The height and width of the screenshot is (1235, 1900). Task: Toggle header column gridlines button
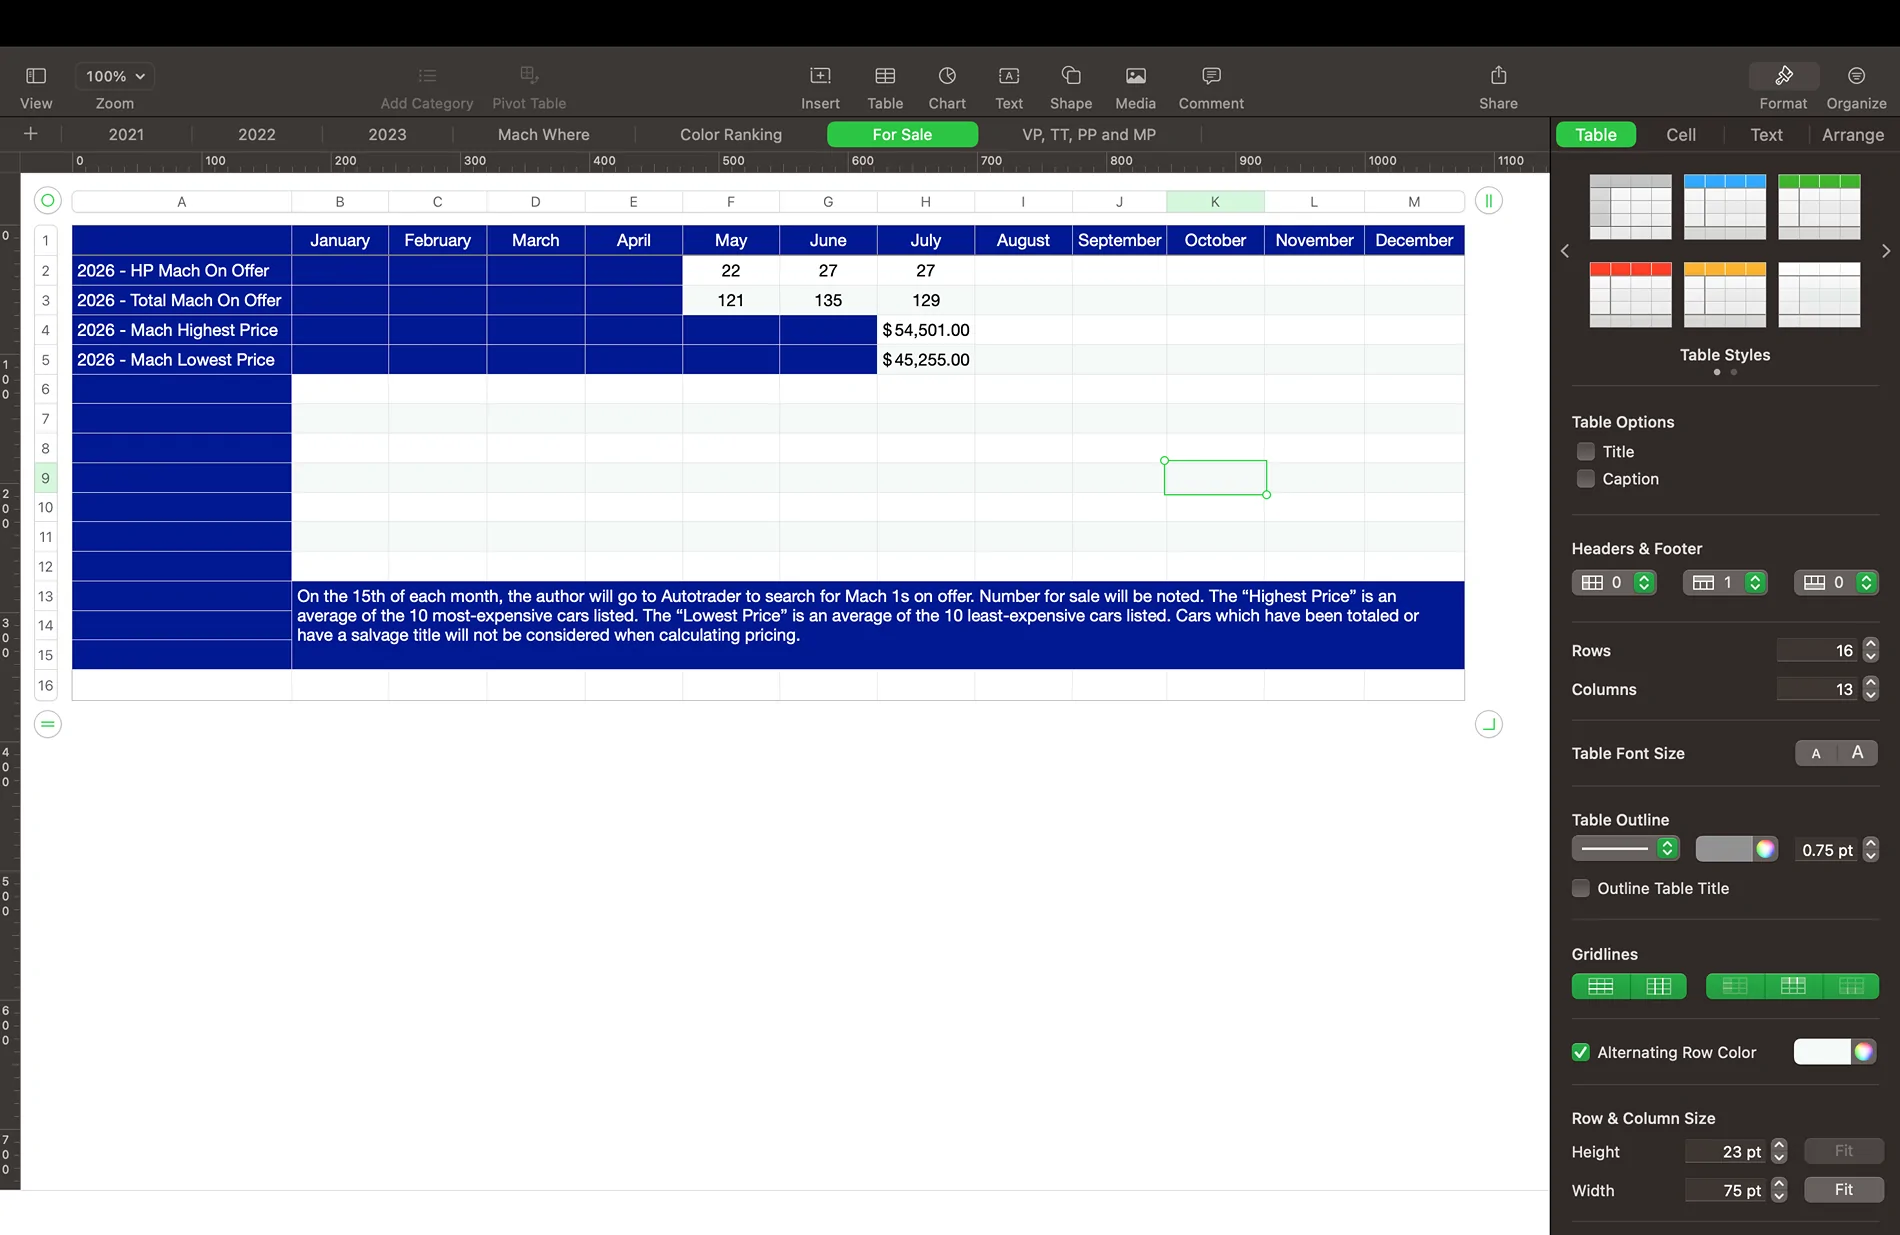[x=1735, y=987]
